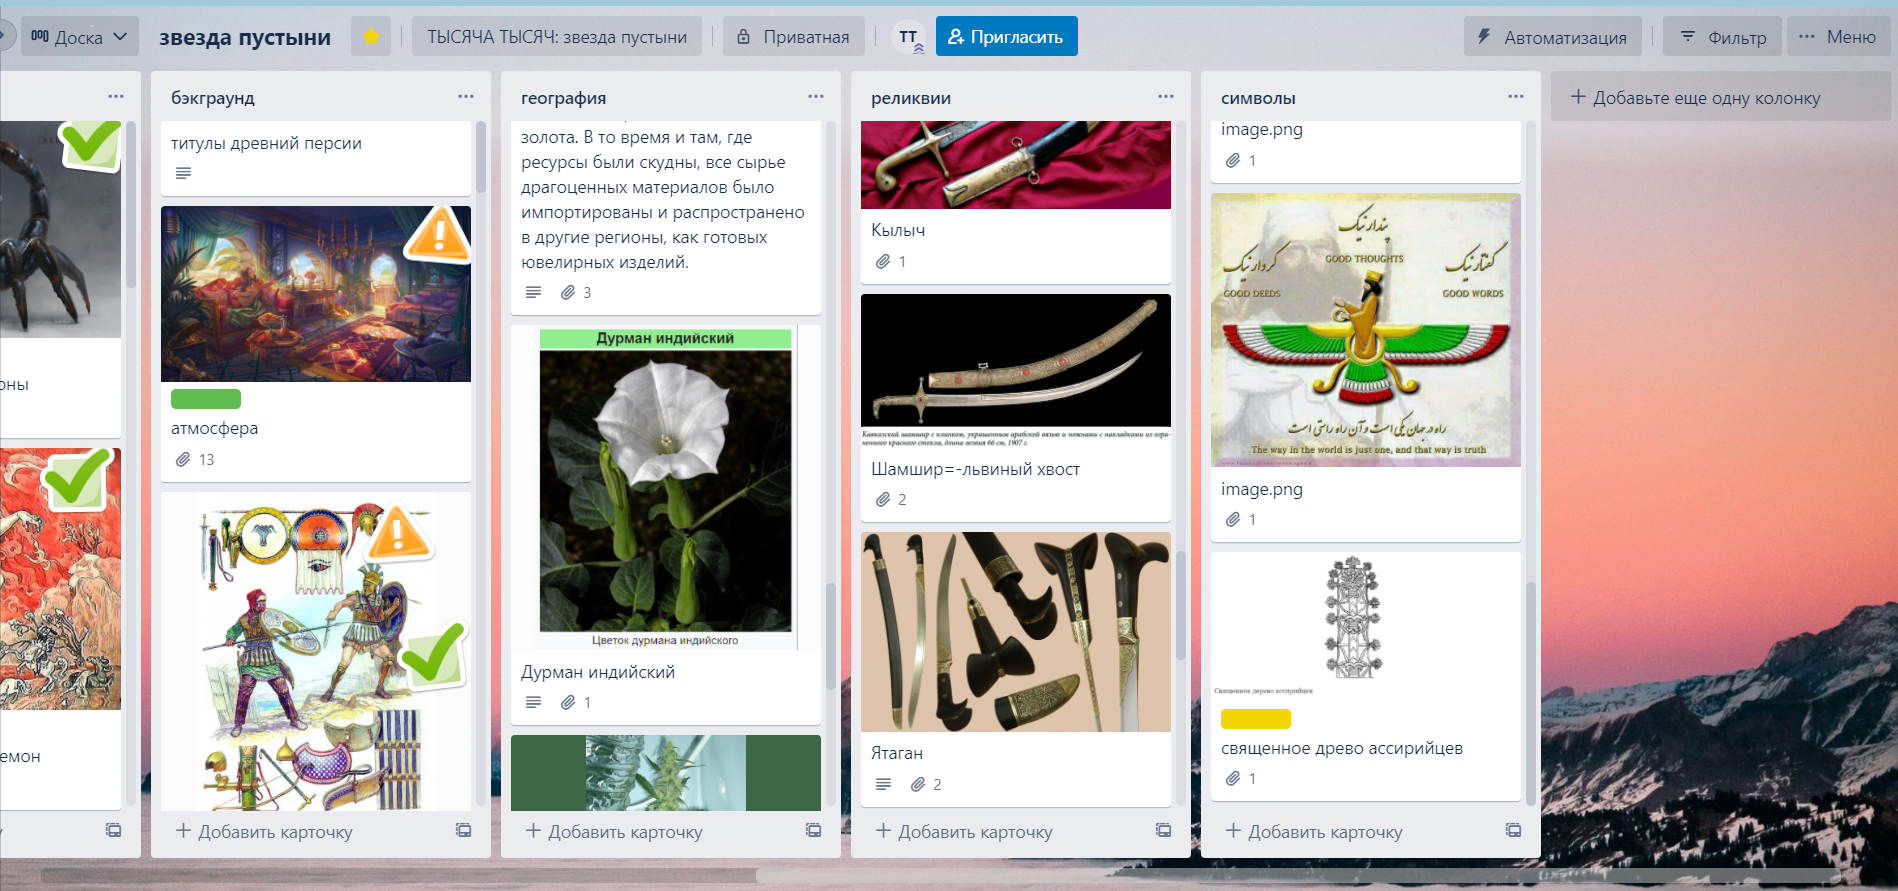This screenshot has width=1898, height=891.
Task: Add a card in the символы list
Action: pyautogui.click(x=1315, y=831)
